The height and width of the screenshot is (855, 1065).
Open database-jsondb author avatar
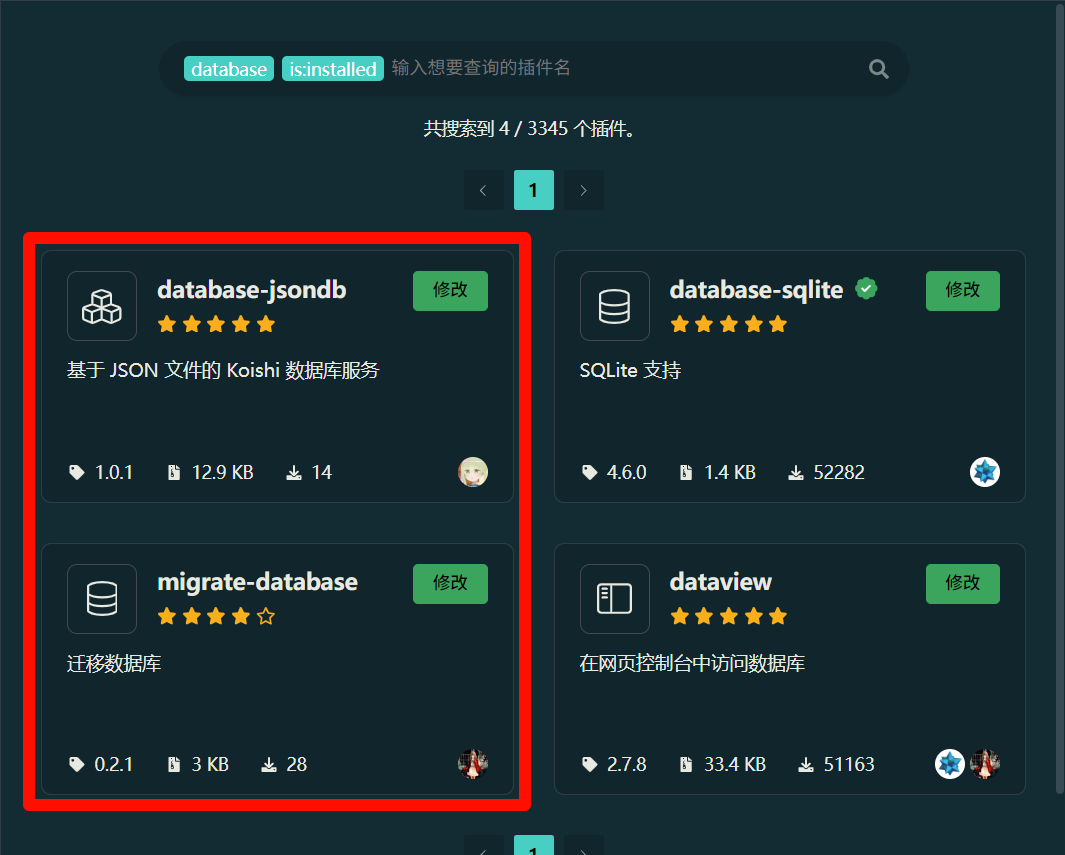[473, 472]
